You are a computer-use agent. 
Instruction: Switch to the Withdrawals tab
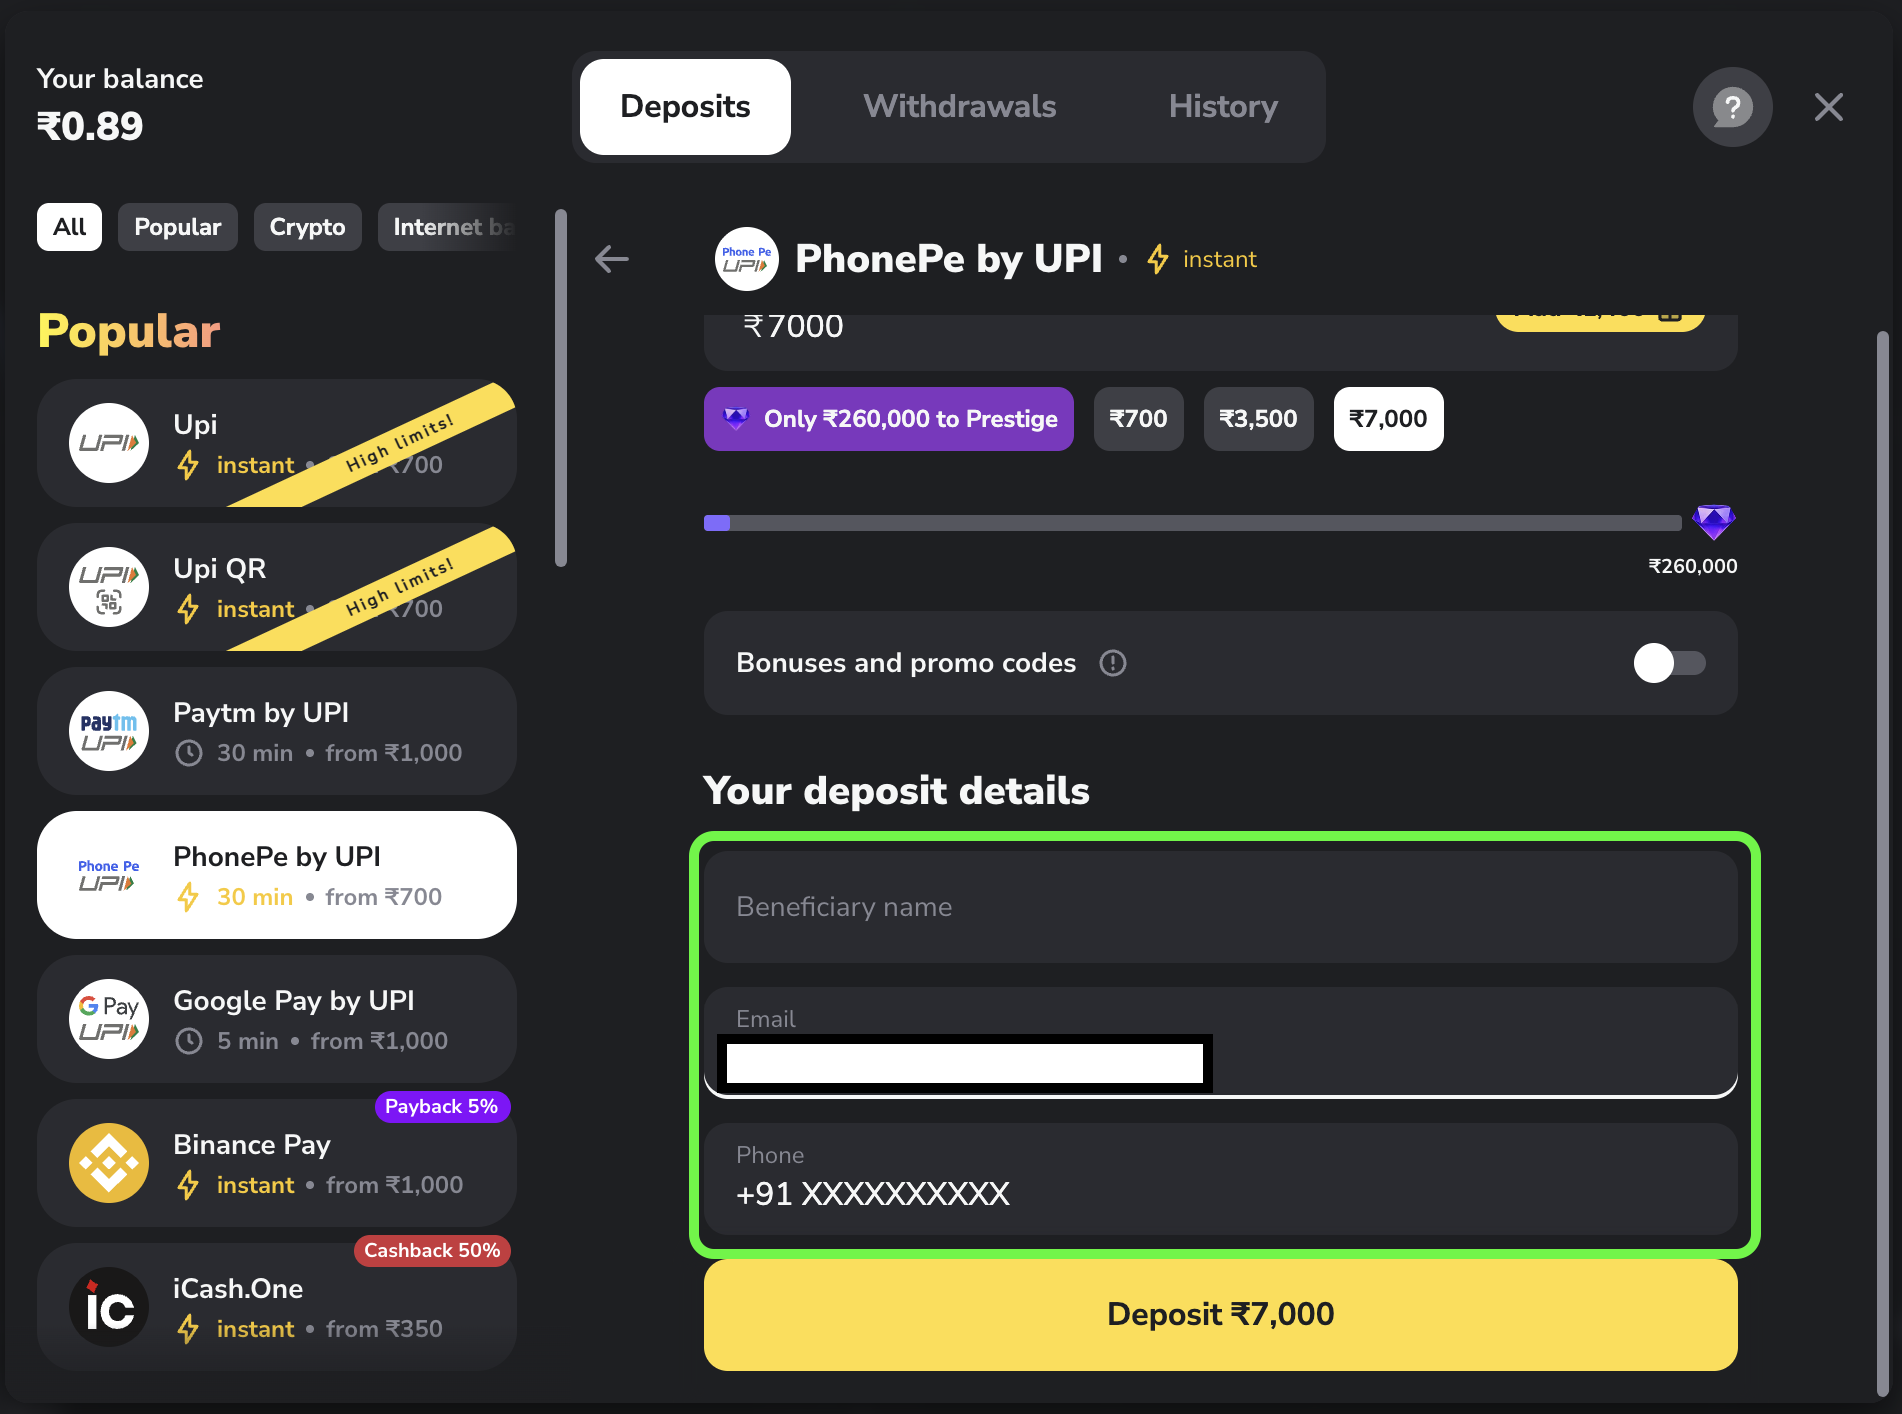tap(960, 107)
